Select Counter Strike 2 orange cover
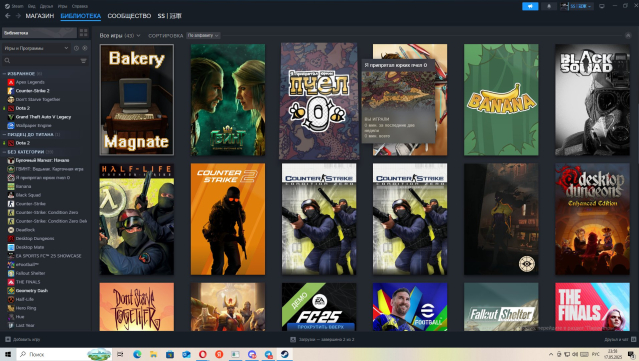This screenshot has width=639, height=361. point(228,219)
